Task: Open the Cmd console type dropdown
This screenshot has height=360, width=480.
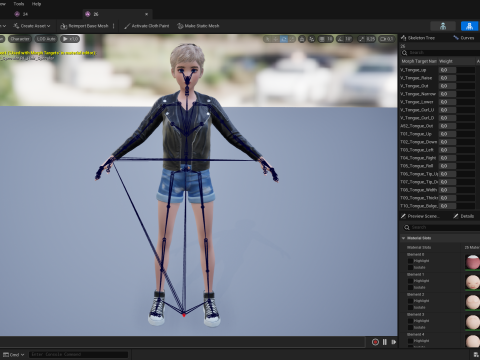Action: tap(14, 355)
